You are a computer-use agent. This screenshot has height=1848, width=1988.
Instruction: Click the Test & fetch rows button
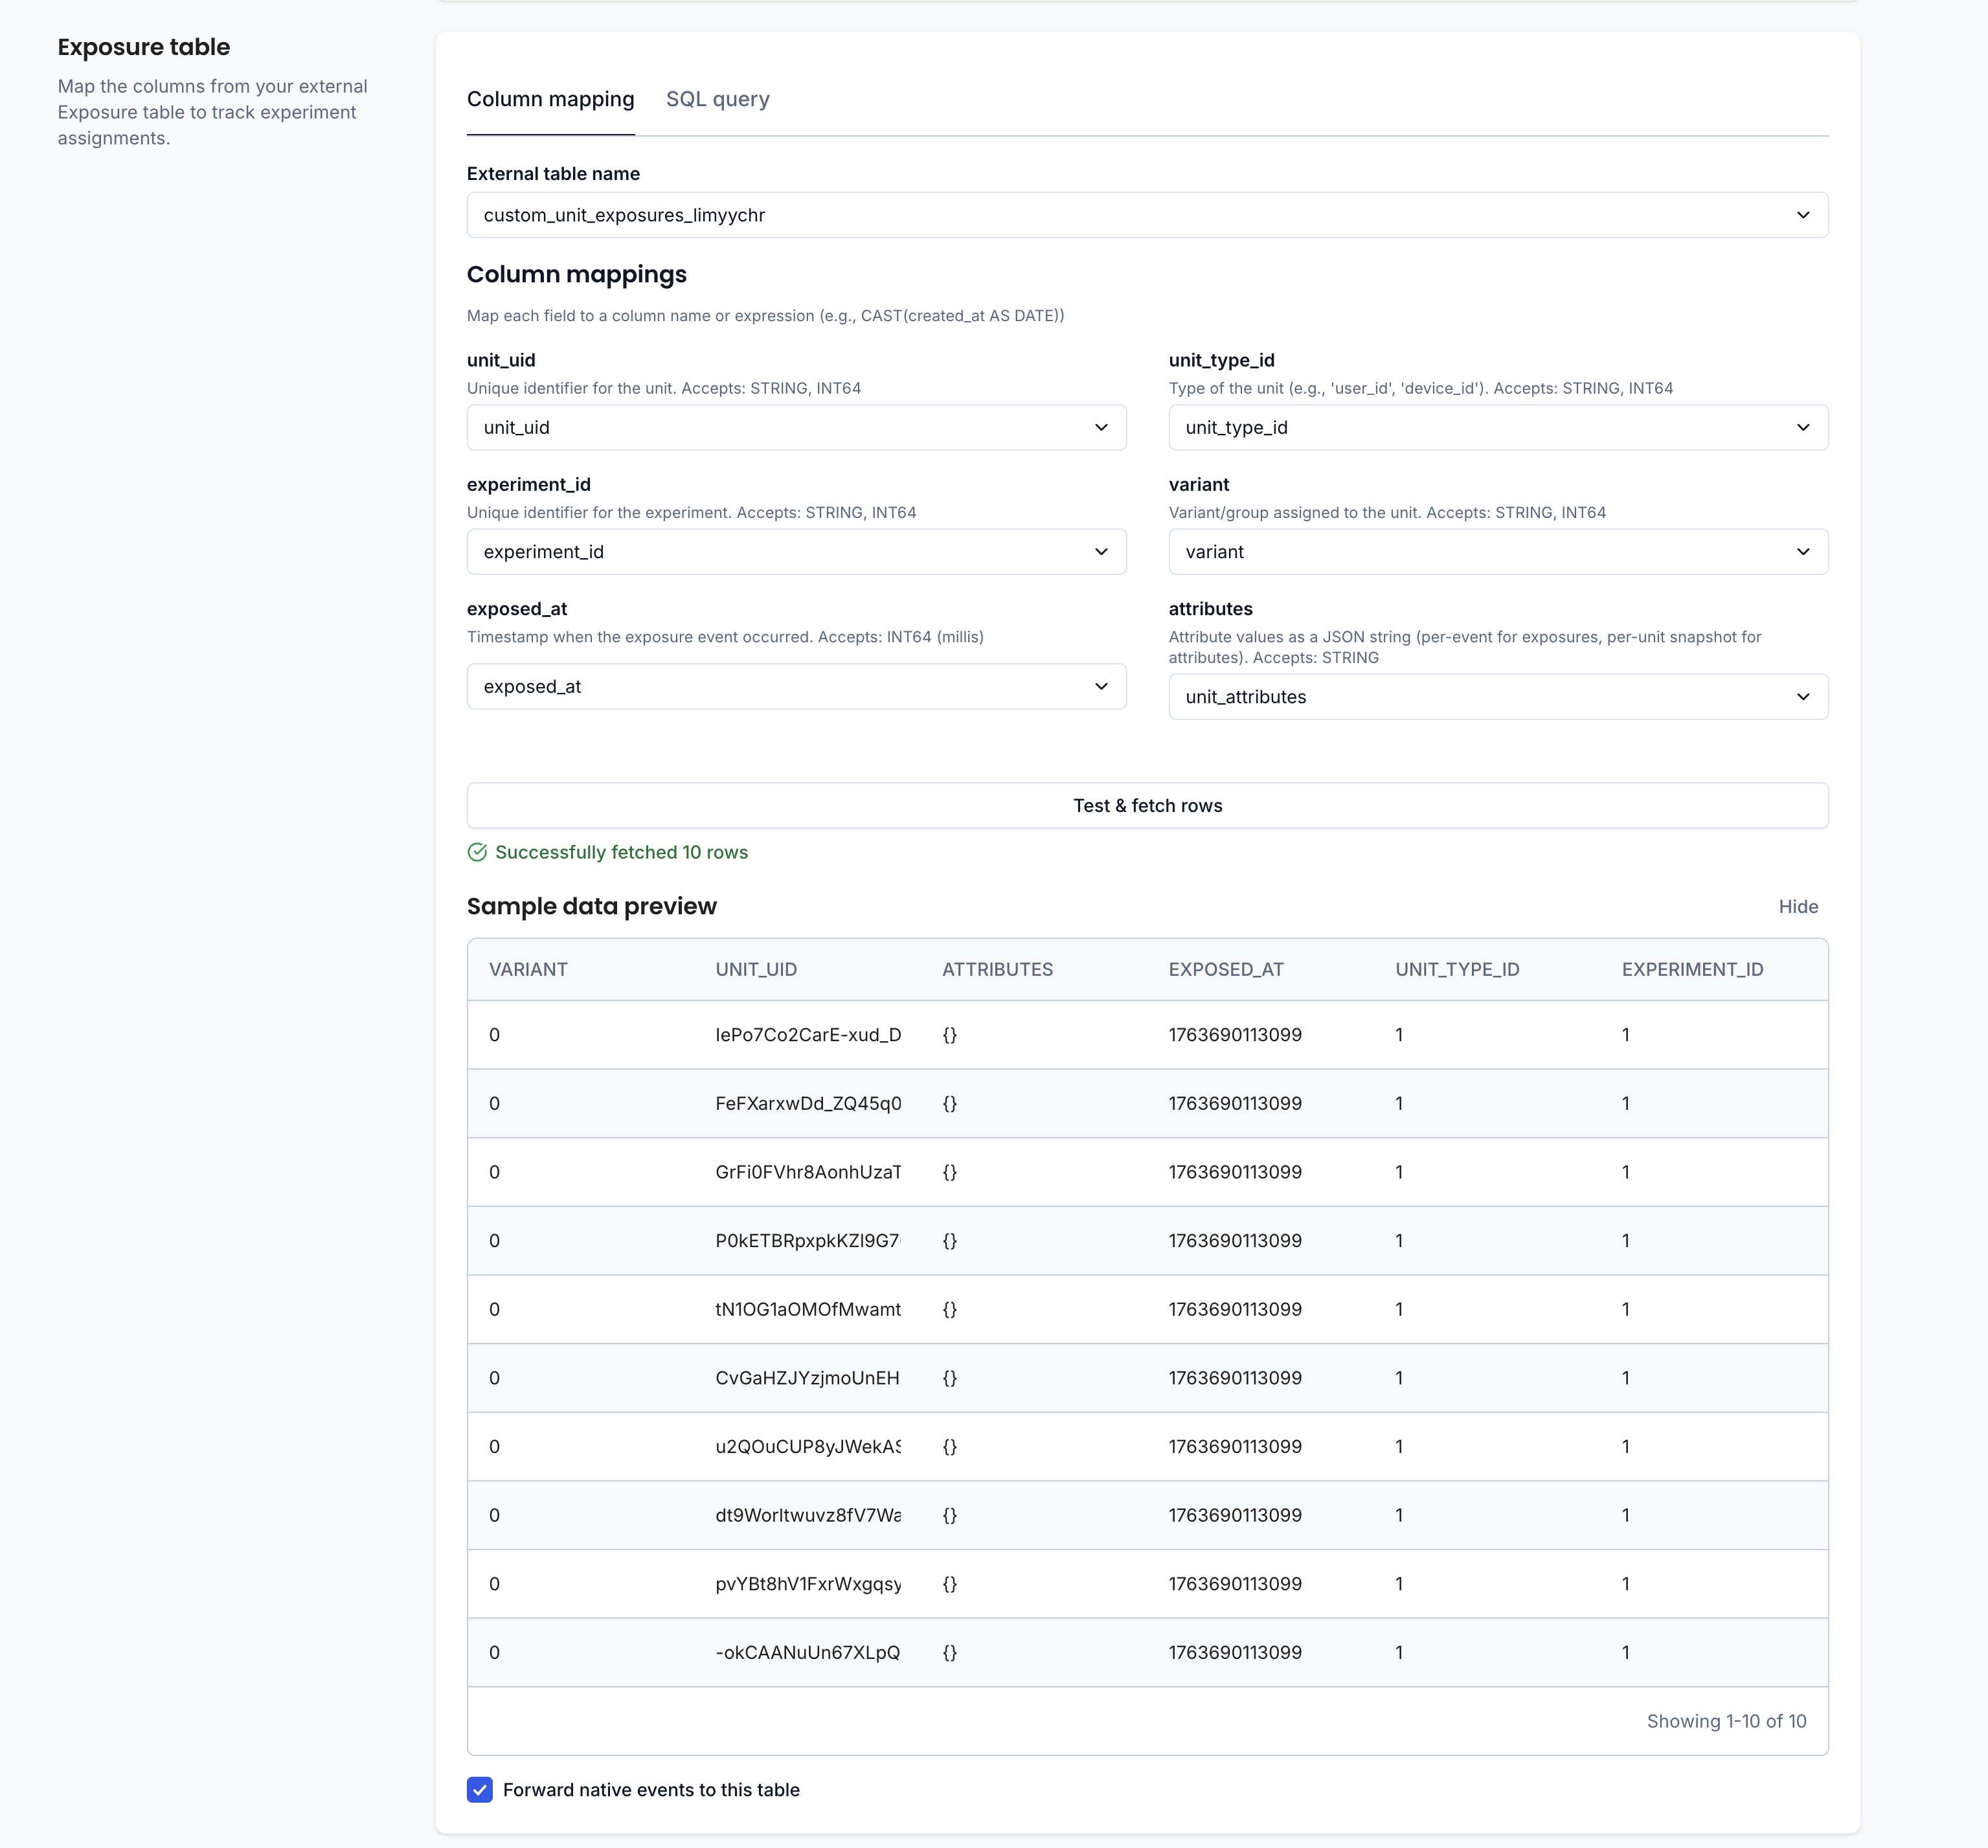point(1147,805)
